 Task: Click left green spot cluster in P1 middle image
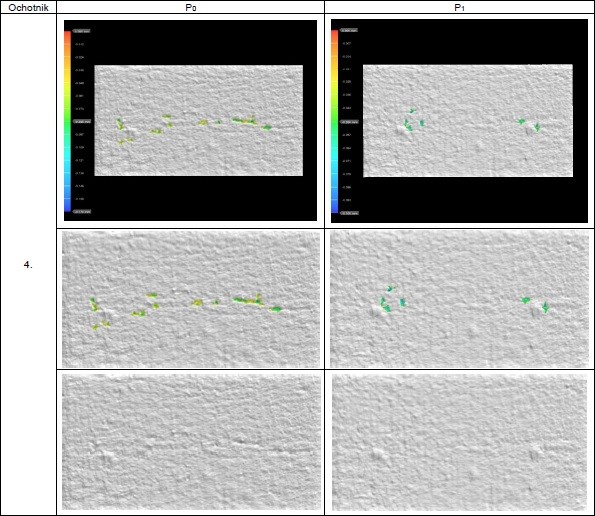coord(393,299)
